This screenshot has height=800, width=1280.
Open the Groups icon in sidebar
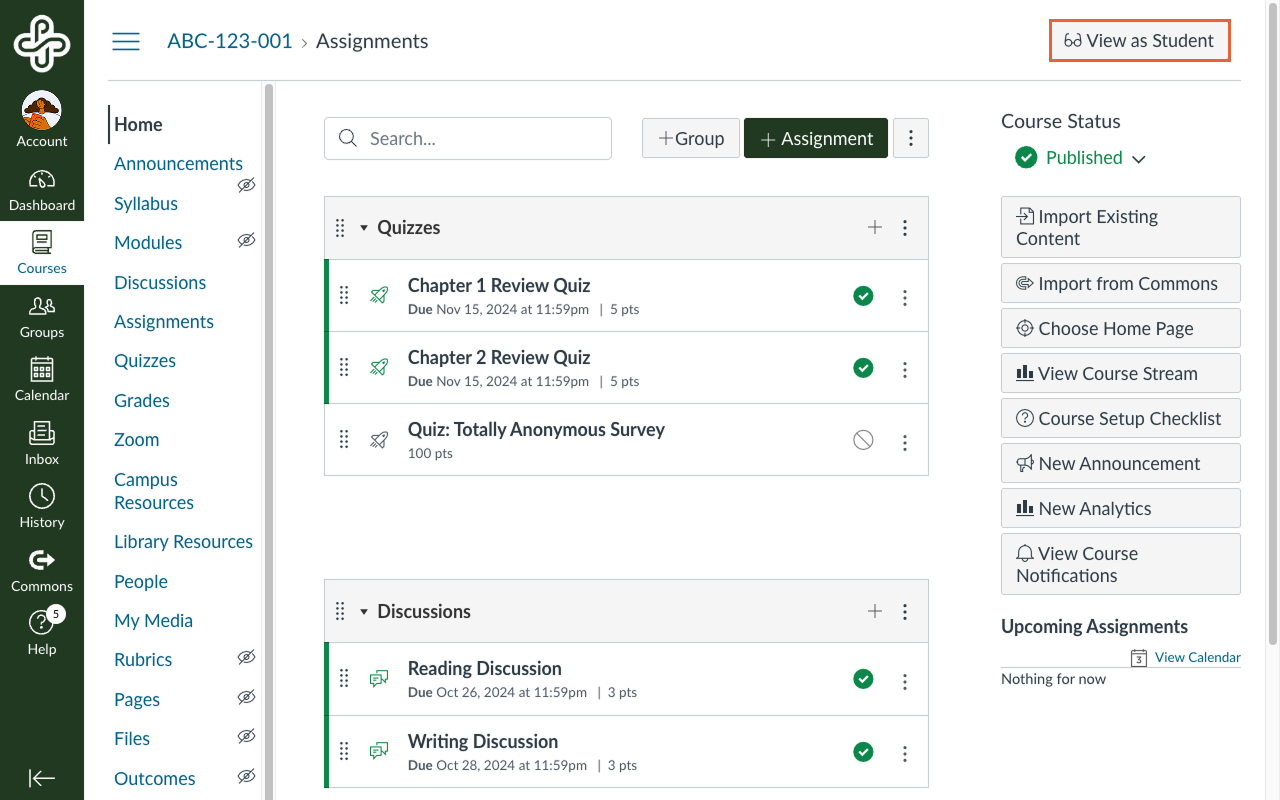click(x=42, y=306)
